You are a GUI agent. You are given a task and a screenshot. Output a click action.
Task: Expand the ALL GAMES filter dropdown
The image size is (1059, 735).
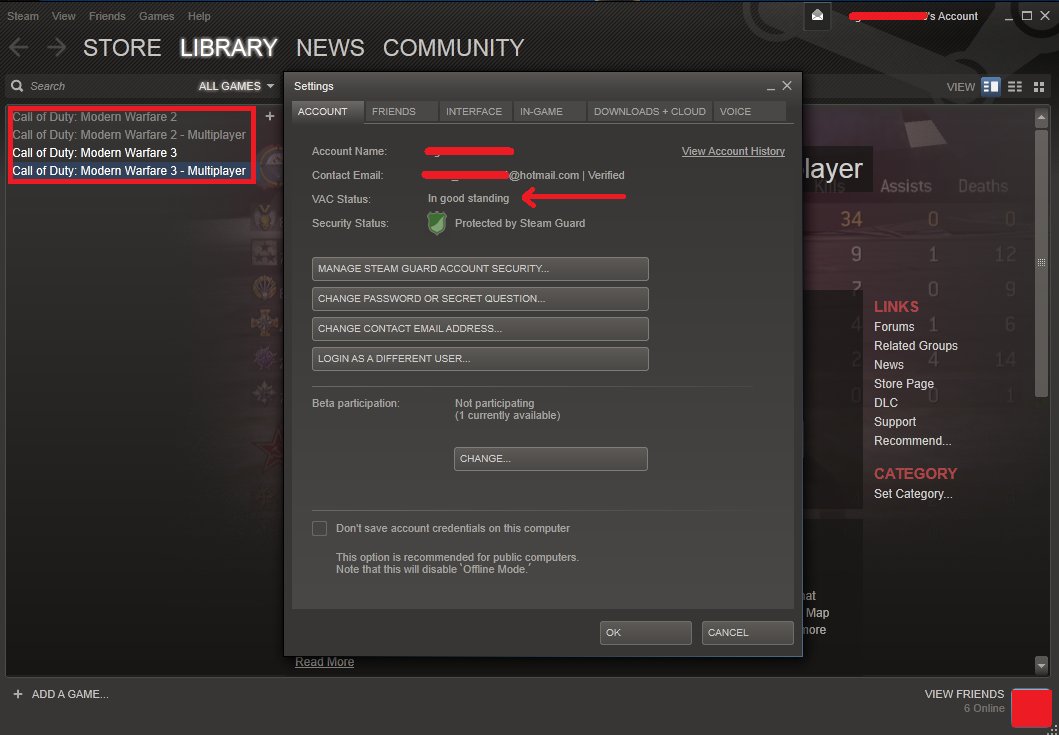pyautogui.click(x=236, y=86)
